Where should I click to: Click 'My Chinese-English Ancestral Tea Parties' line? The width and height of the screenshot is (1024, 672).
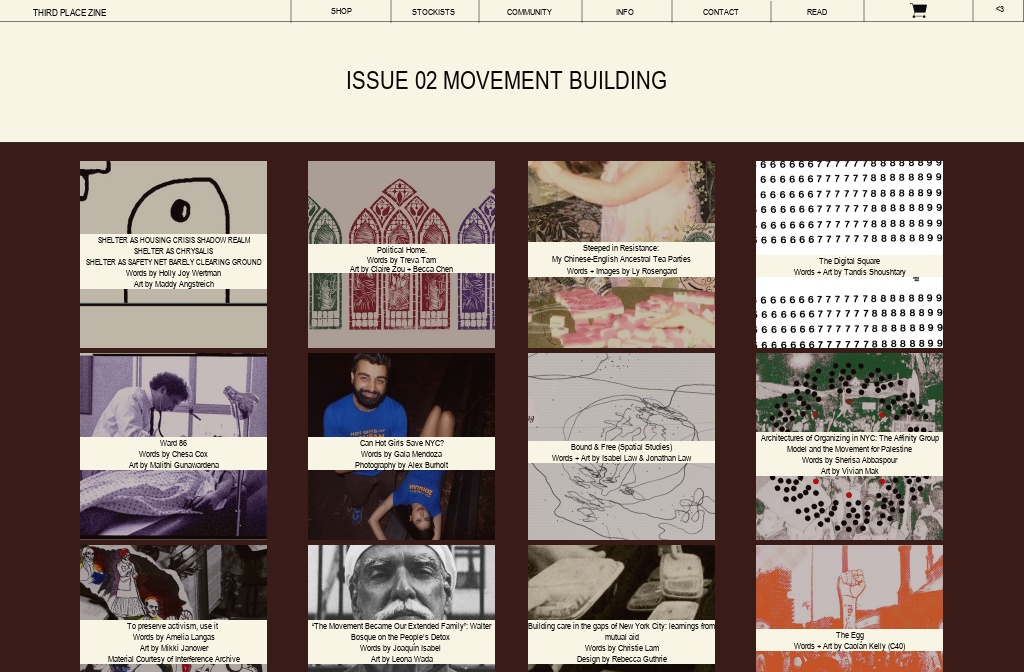point(621,259)
